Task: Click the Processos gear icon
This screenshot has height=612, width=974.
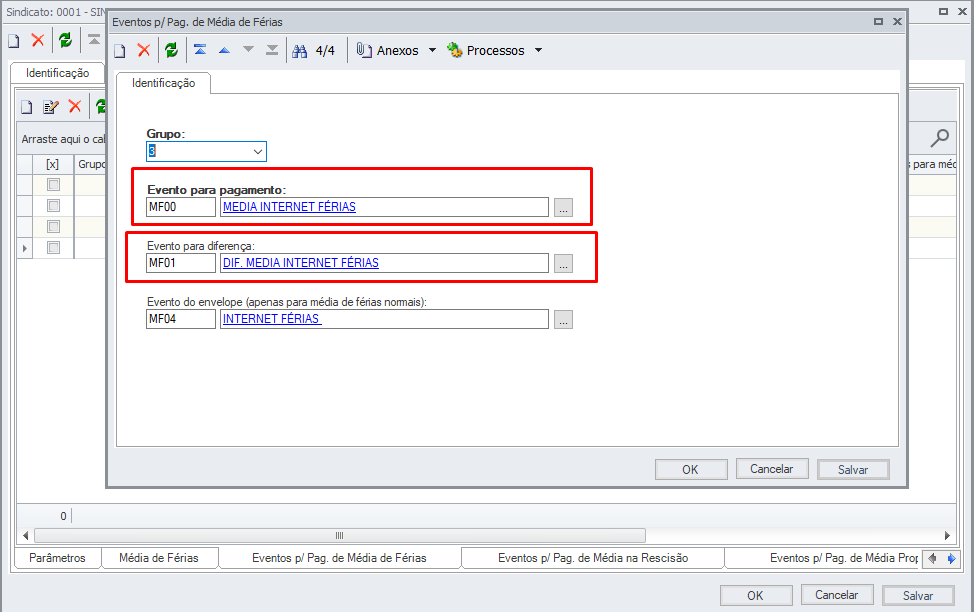Action: point(455,50)
